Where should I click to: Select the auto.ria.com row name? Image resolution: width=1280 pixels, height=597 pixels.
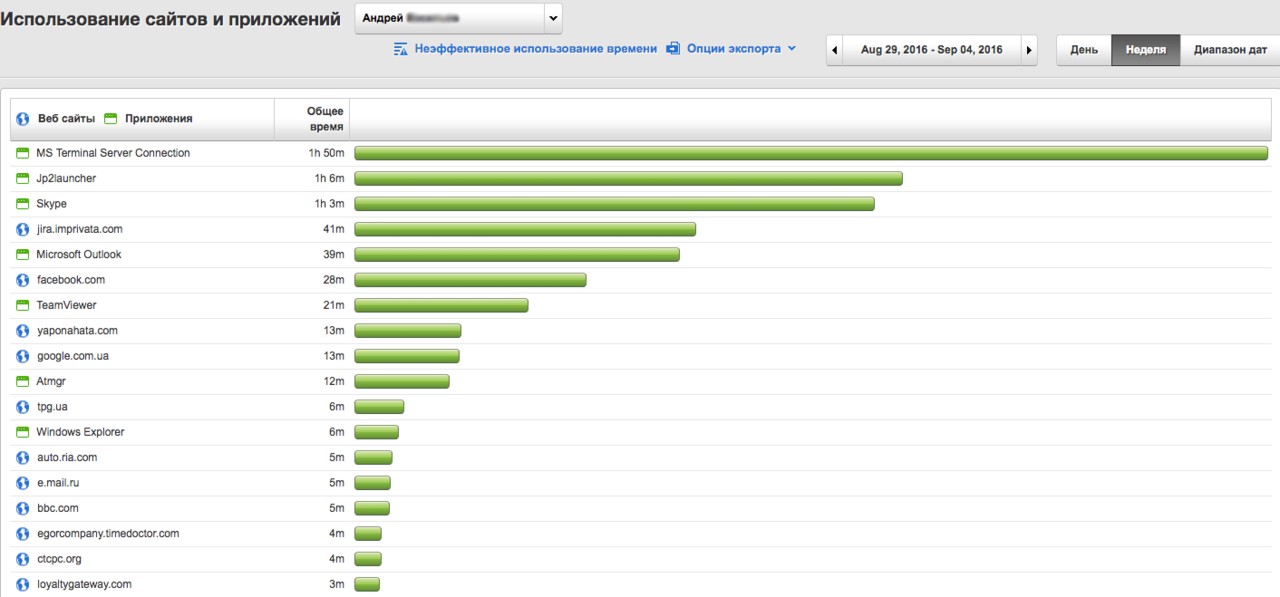pyautogui.click(x=67, y=457)
